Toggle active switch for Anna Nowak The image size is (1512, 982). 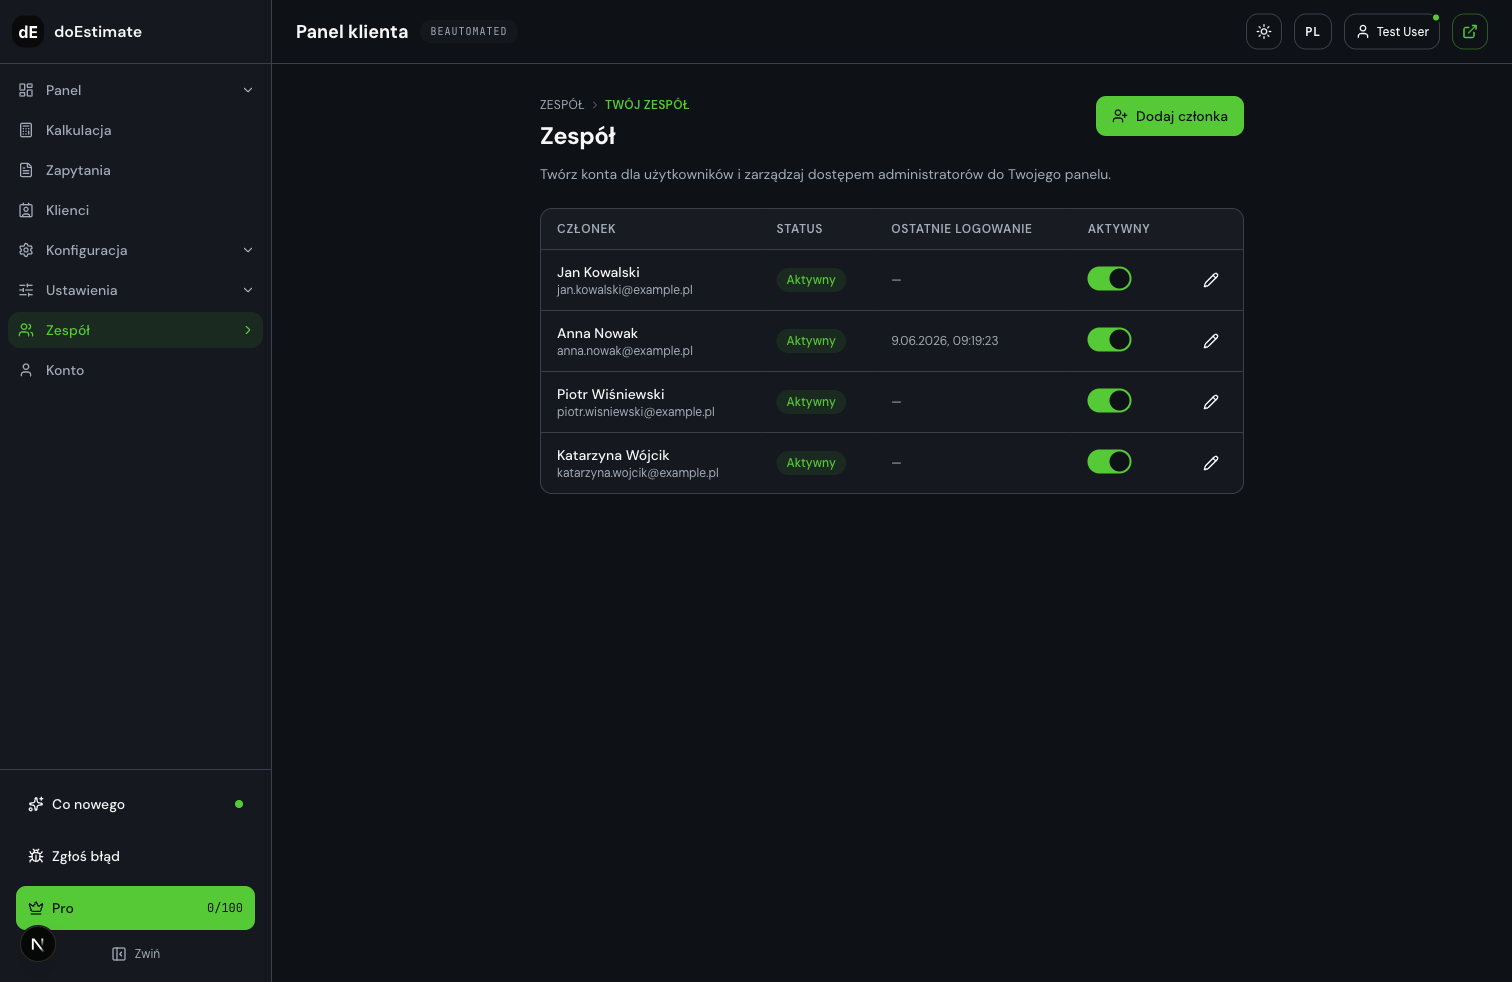coord(1109,340)
